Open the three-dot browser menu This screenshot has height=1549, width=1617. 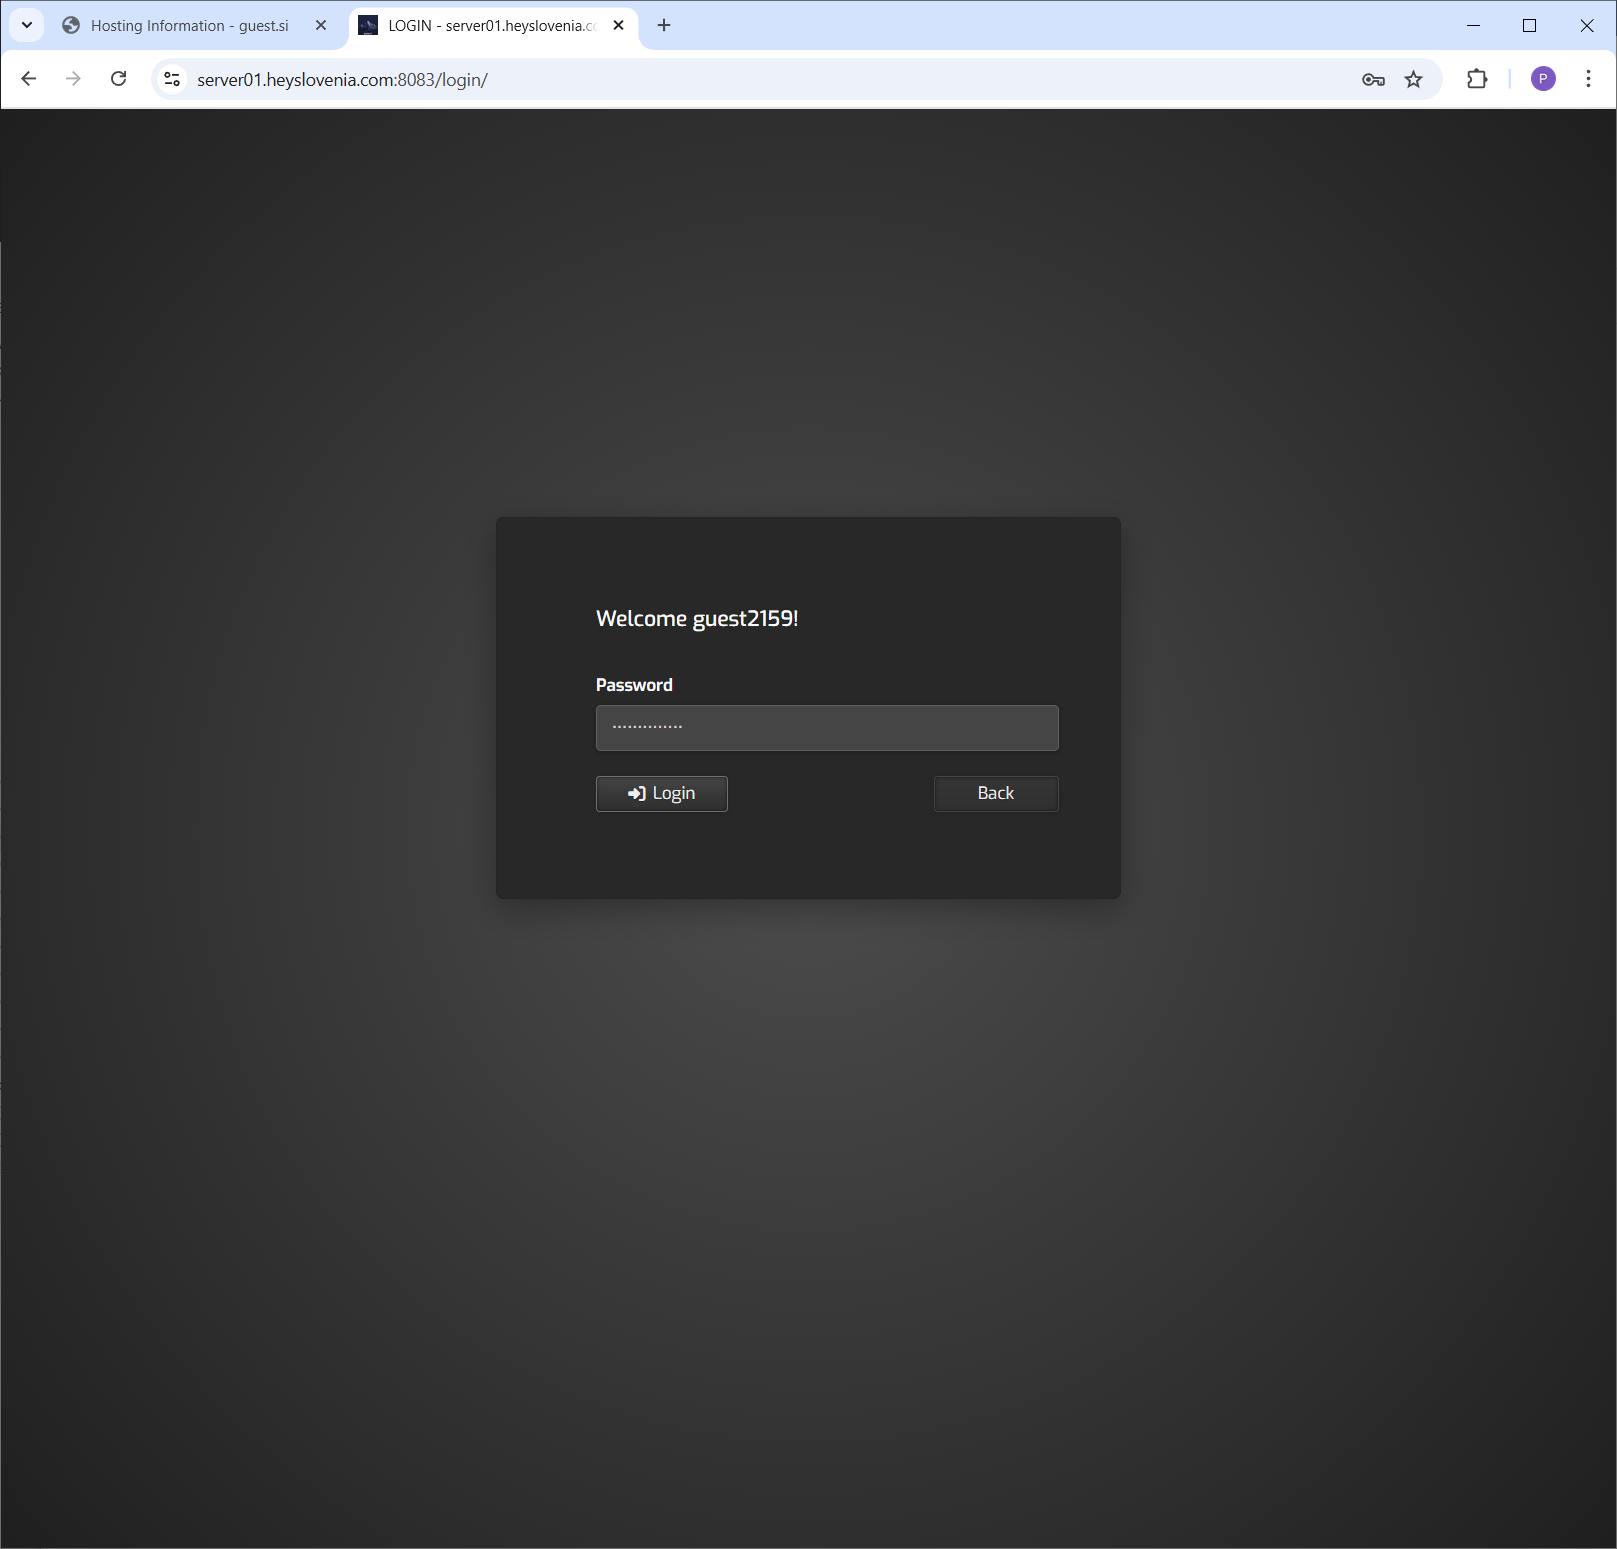pyautogui.click(x=1588, y=78)
